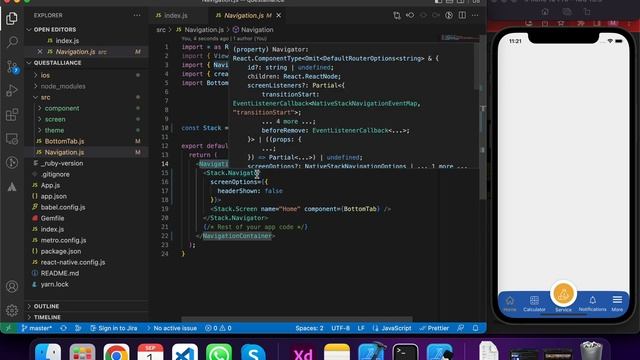Open Google Chrome from the dock

click(x=116, y=352)
